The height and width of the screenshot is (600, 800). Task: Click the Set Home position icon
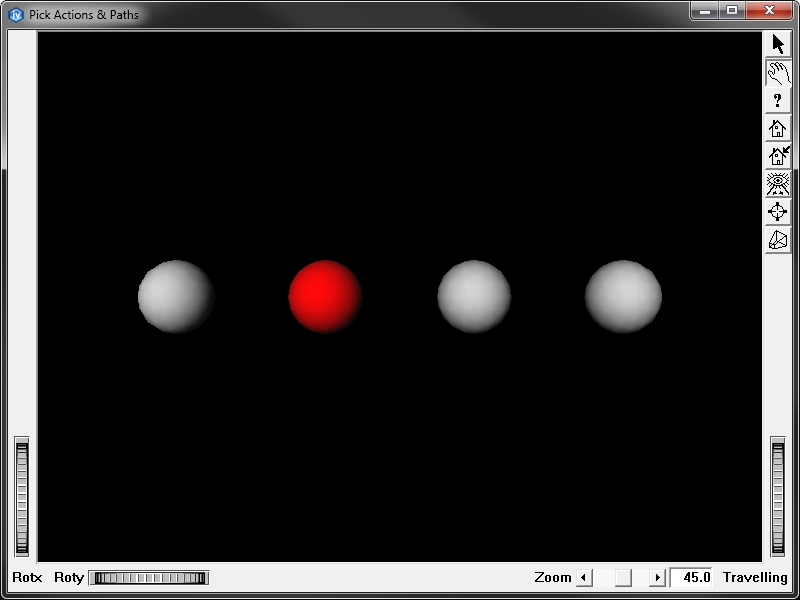(778, 156)
